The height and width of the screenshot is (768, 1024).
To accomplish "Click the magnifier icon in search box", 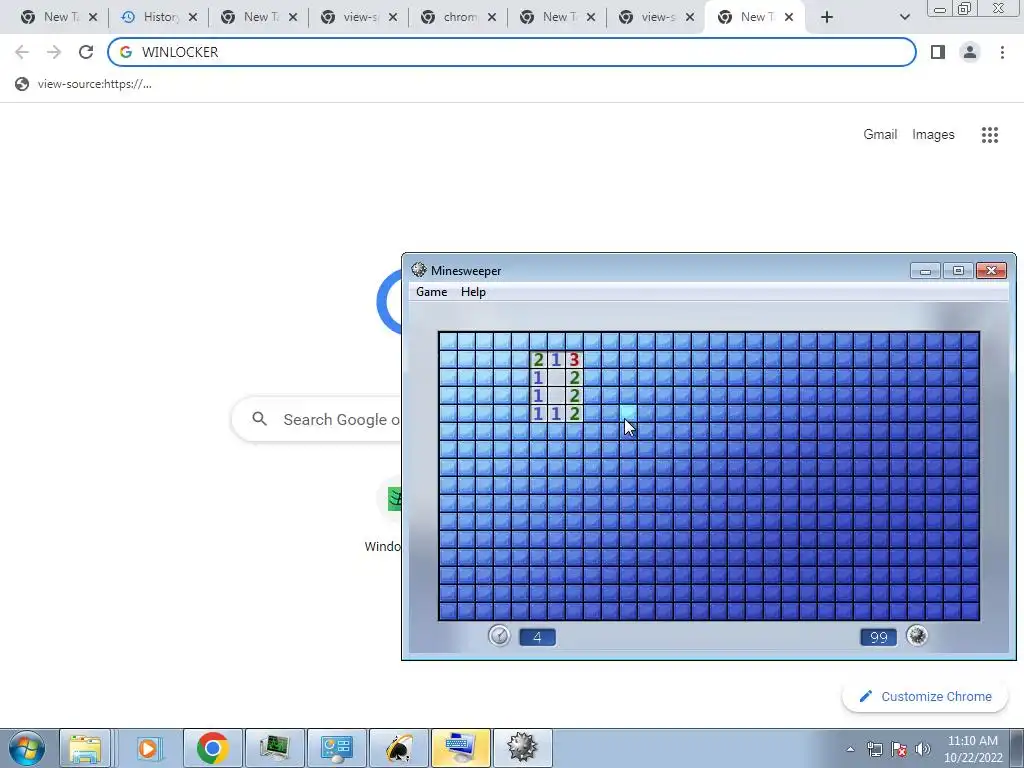I will pos(259,419).
